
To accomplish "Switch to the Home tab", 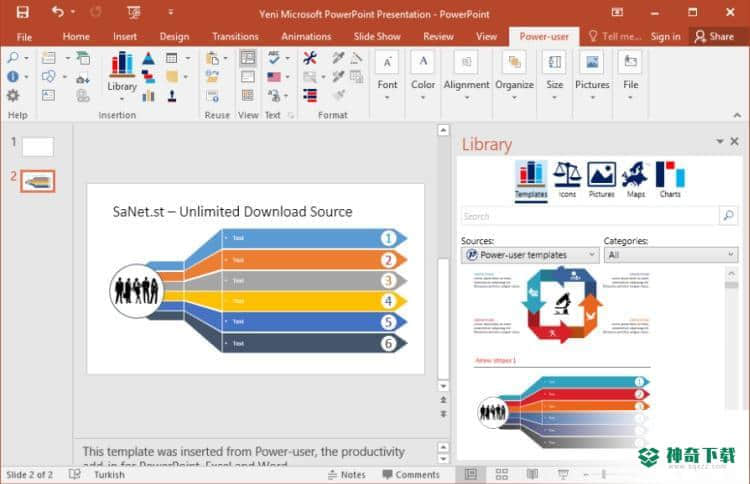I will point(76,36).
